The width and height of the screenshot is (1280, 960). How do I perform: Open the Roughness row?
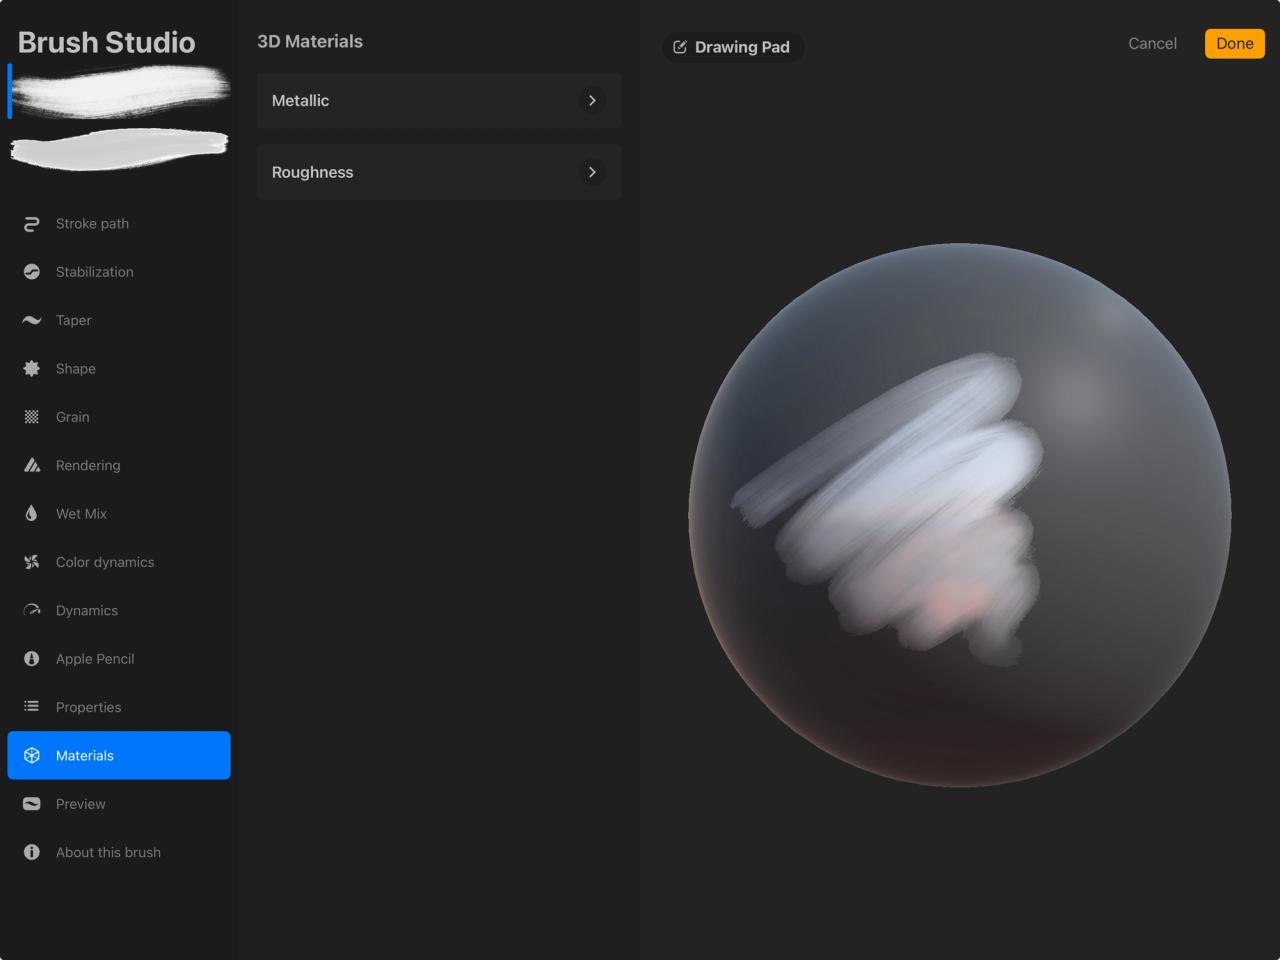pyautogui.click(x=439, y=172)
